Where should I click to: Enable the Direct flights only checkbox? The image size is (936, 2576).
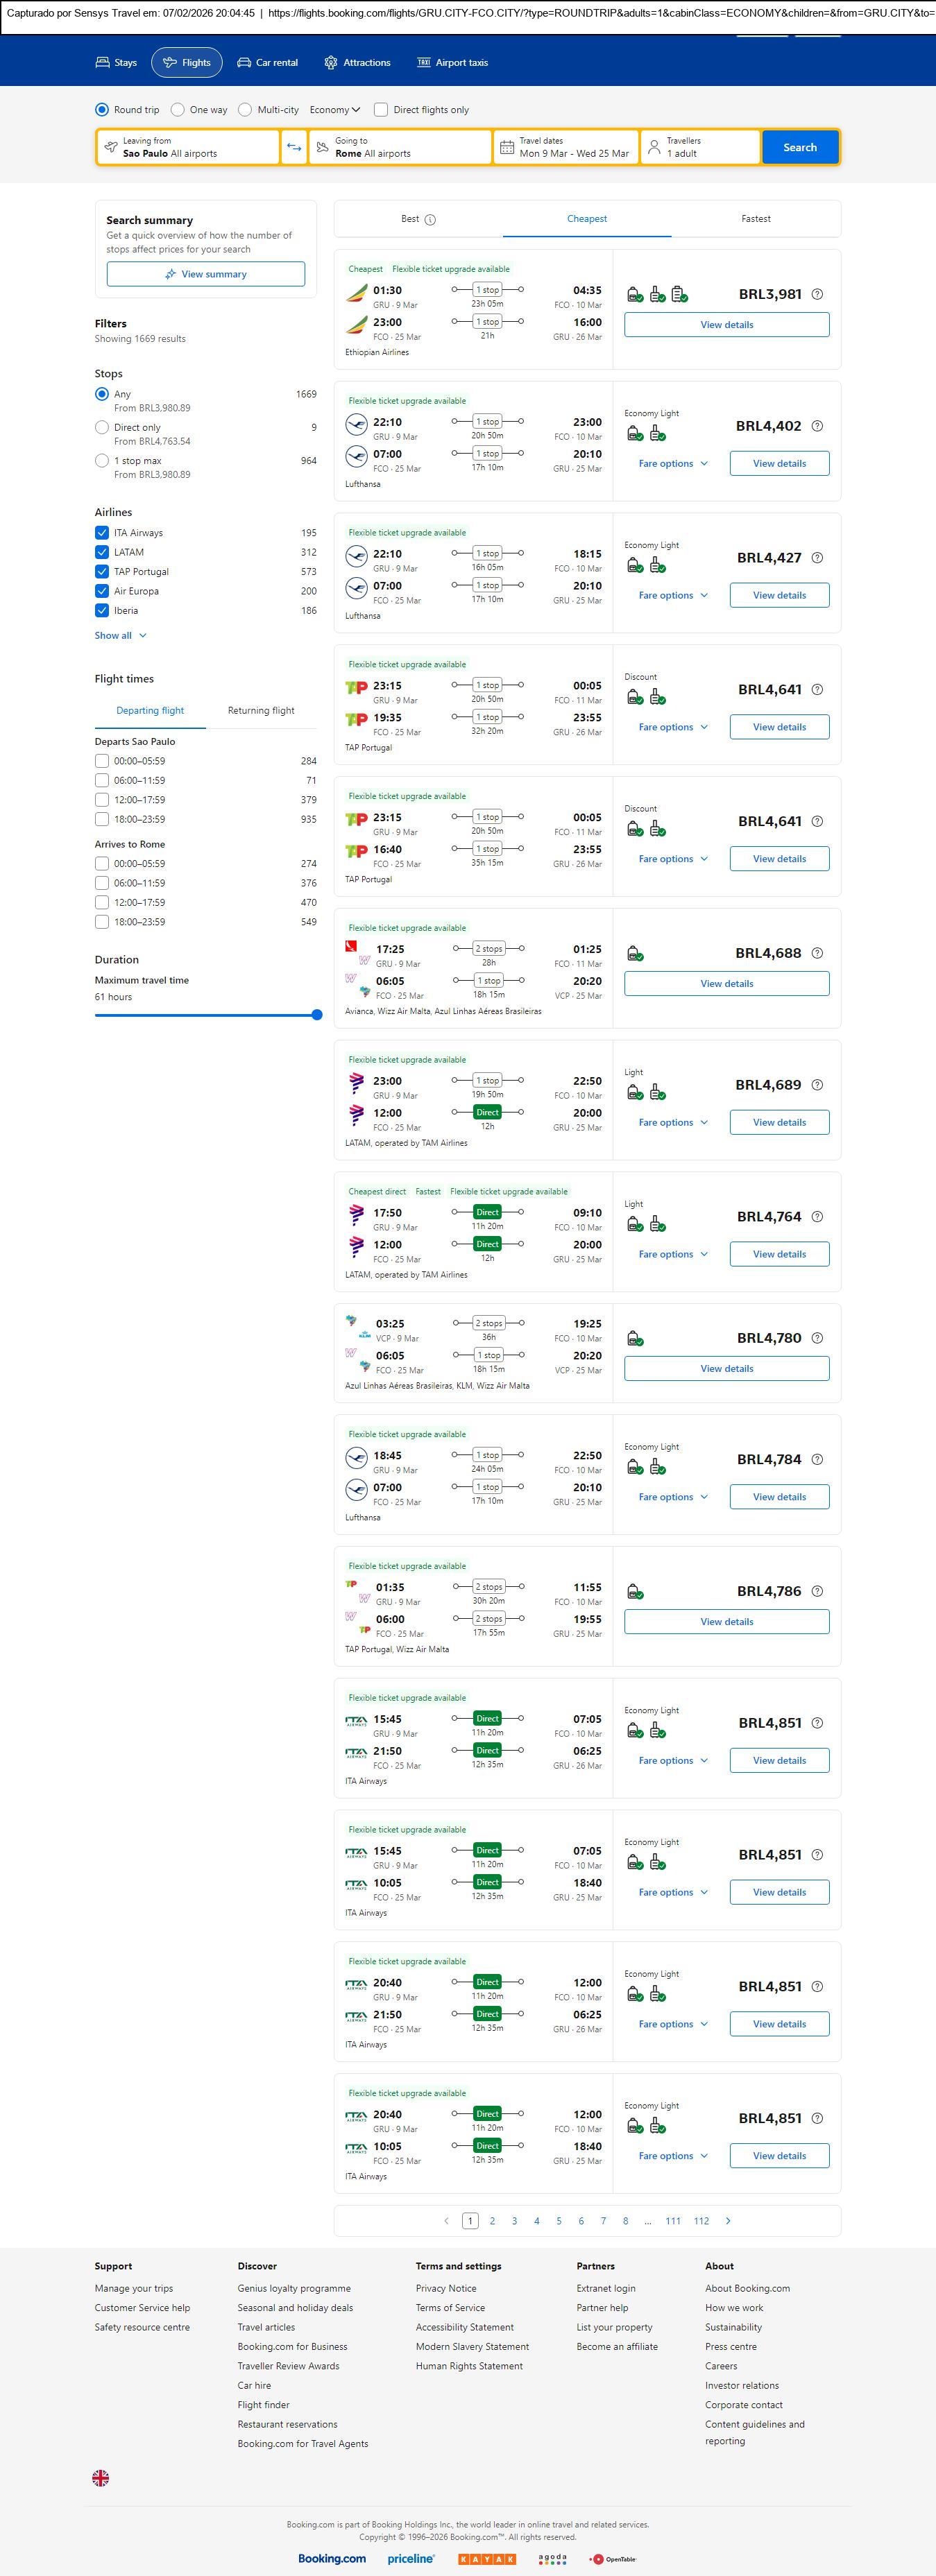click(x=381, y=110)
